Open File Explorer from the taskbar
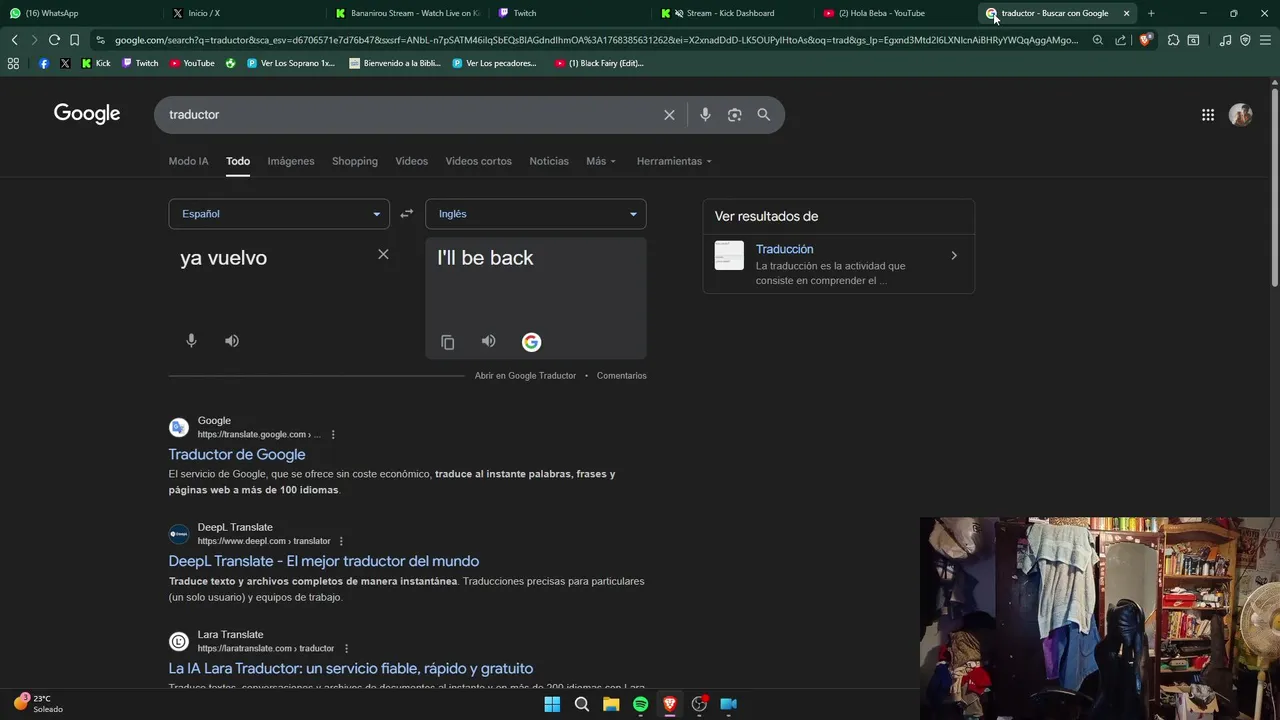 [x=611, y=704]
